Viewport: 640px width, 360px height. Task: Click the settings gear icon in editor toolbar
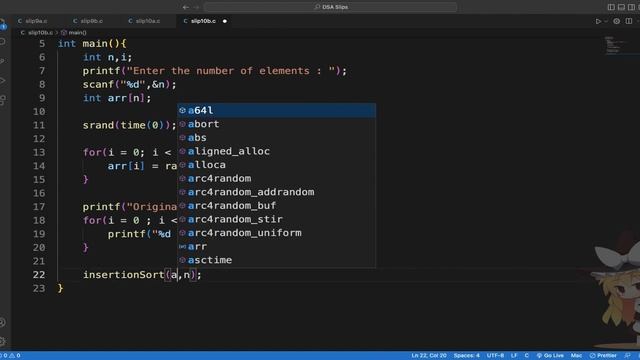point(616,21)
